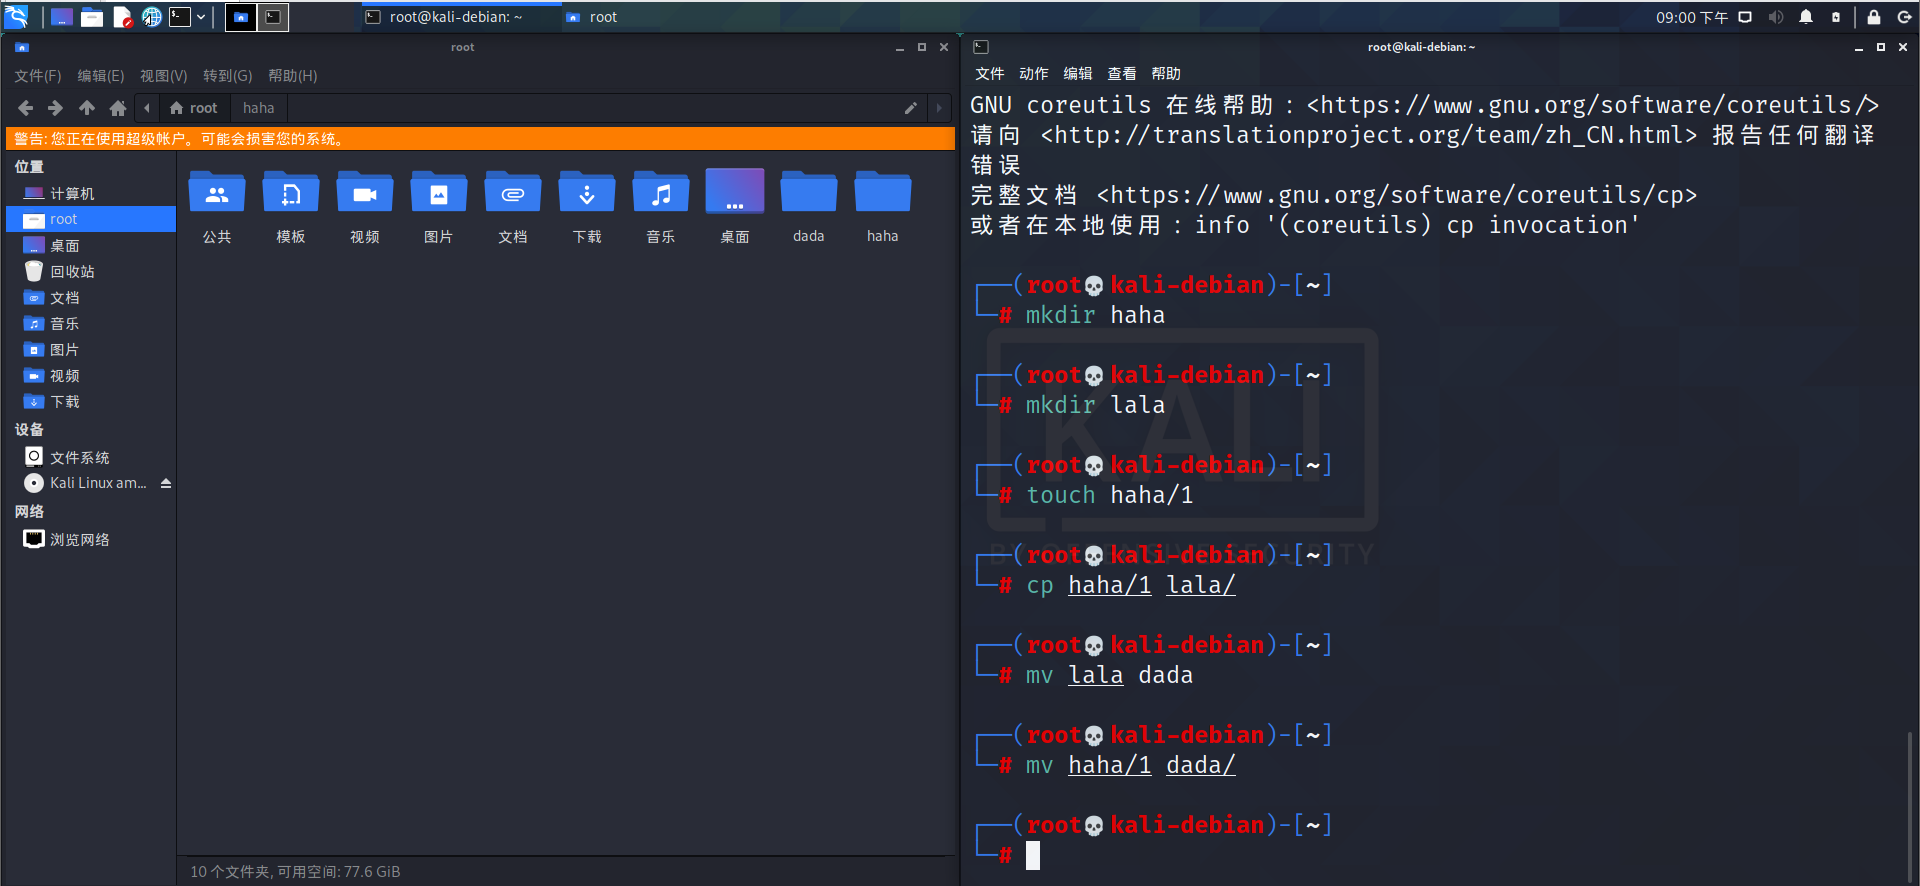Open the network connection tray icon
The width and height of the screenshot is (1920, 886).
click(1746, 17)
